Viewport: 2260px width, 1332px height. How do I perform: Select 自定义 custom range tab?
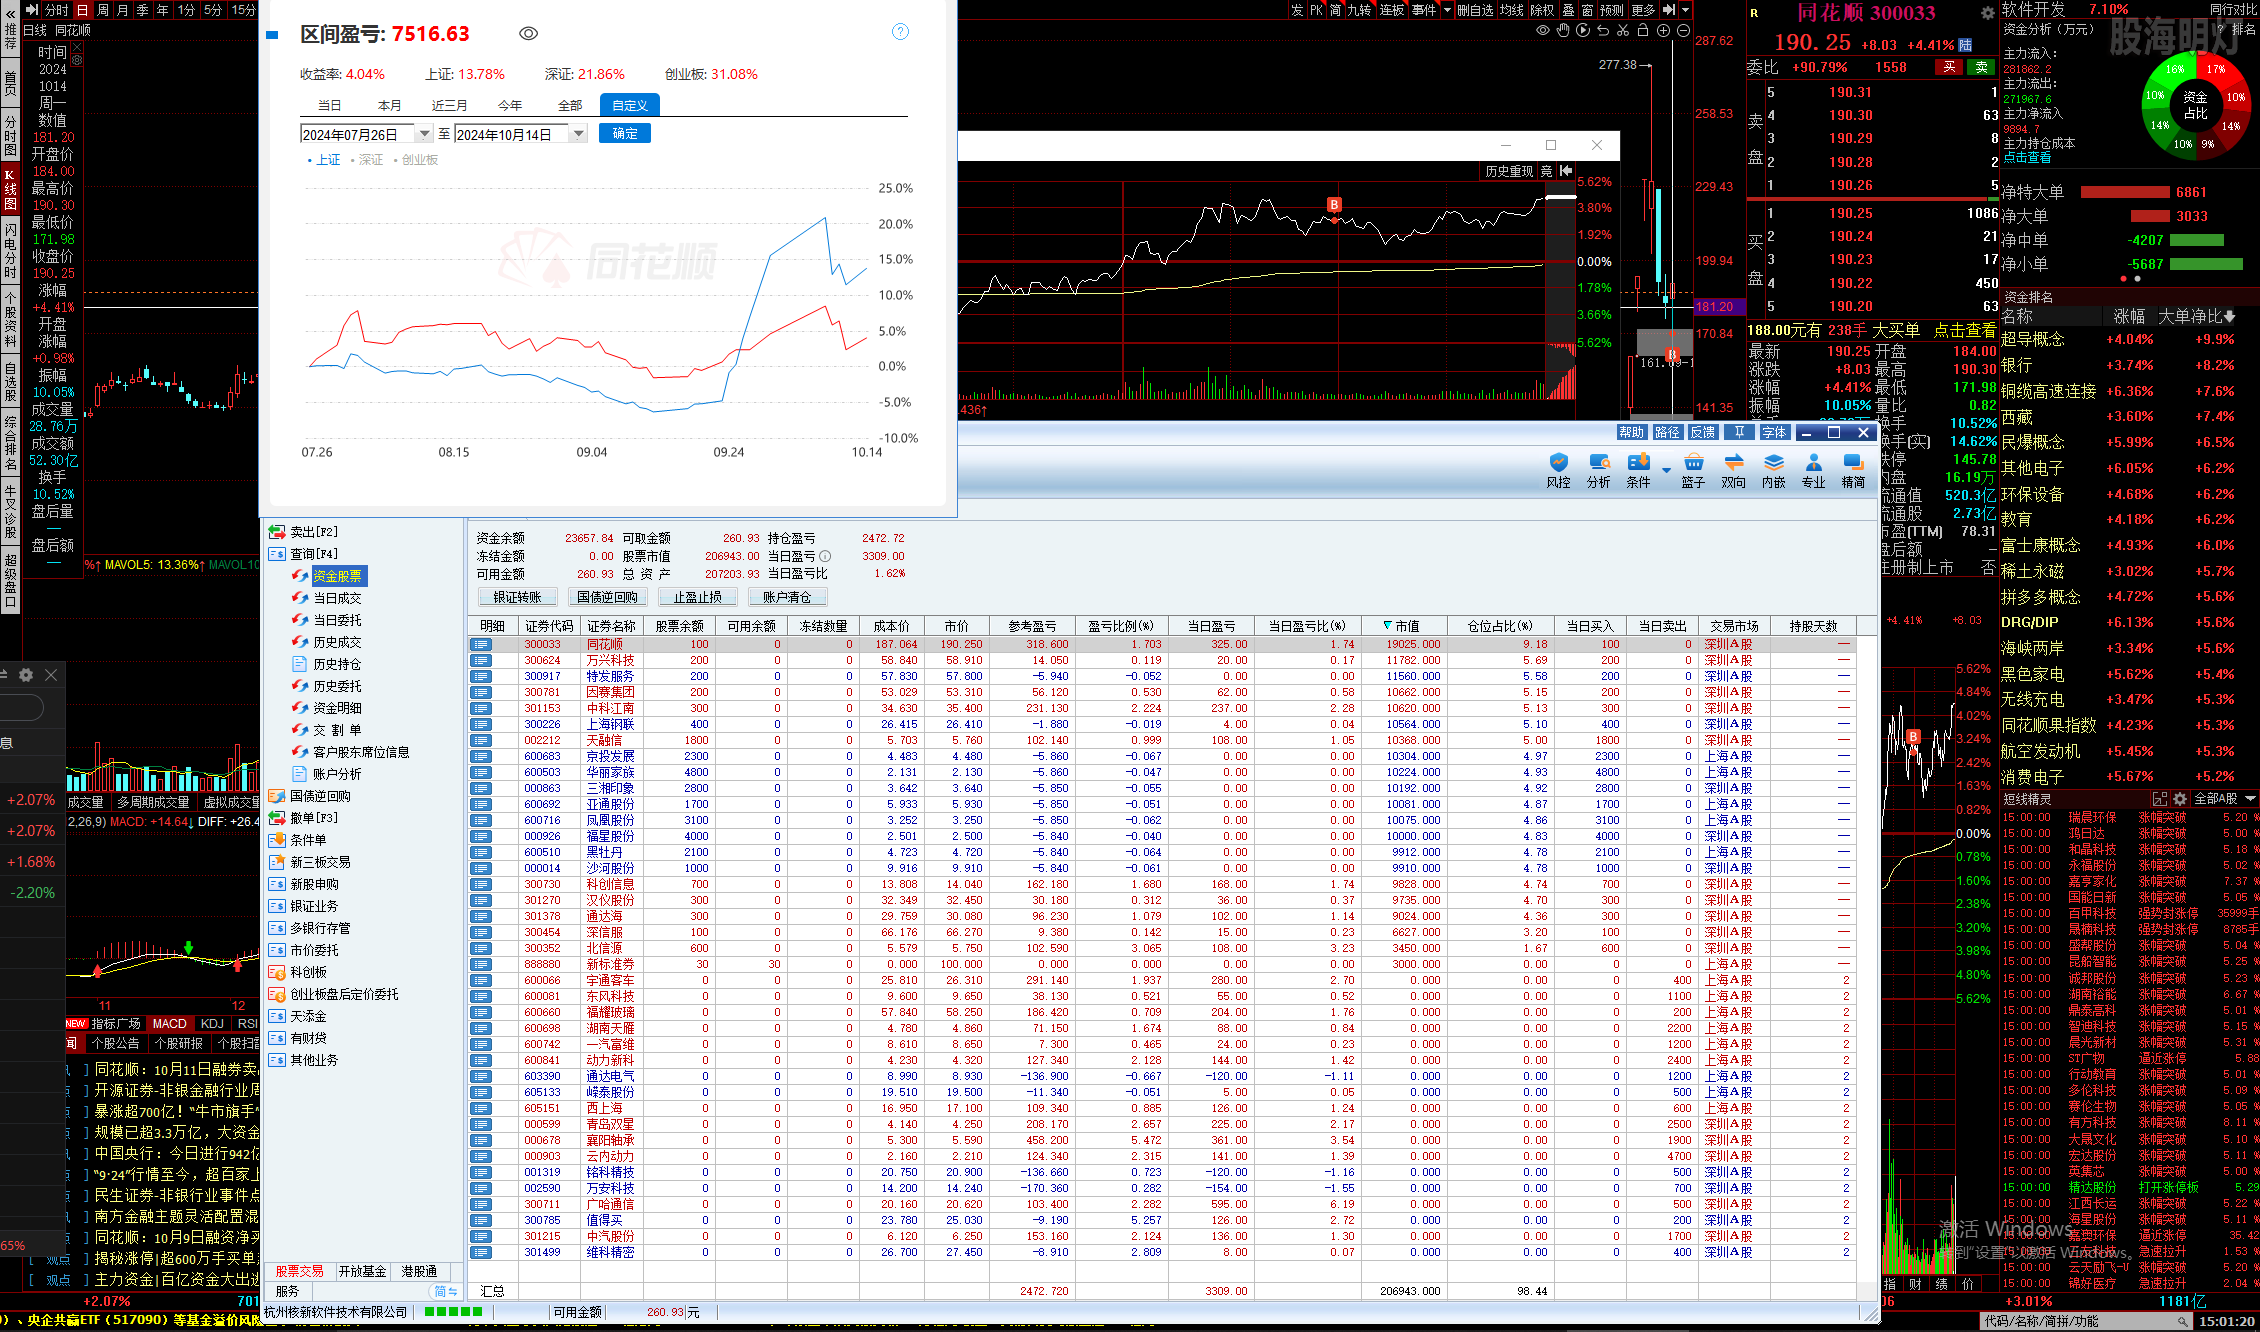[630, 105]
